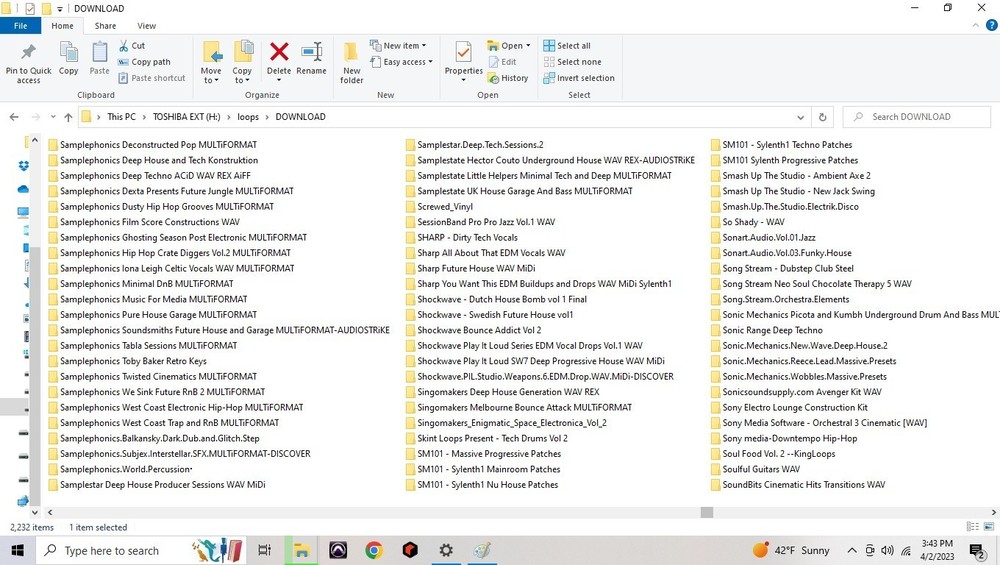Refresh the DOWNLOAD folder view
The image size is (1000, 565).
pos(823,117)
